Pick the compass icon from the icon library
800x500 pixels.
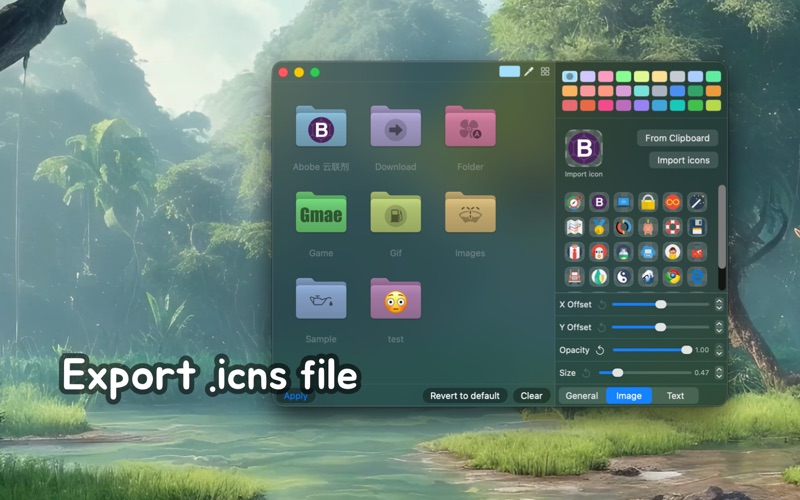point(574,203)
